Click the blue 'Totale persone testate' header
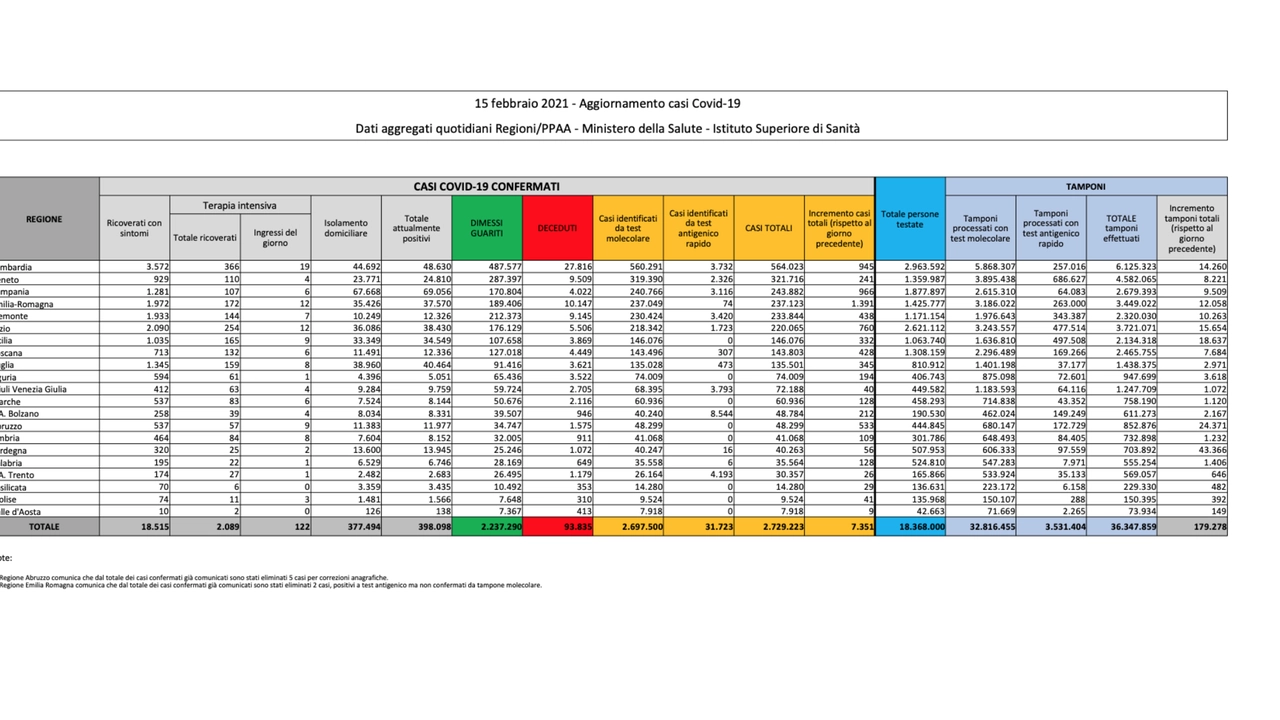 pos(910,219)
